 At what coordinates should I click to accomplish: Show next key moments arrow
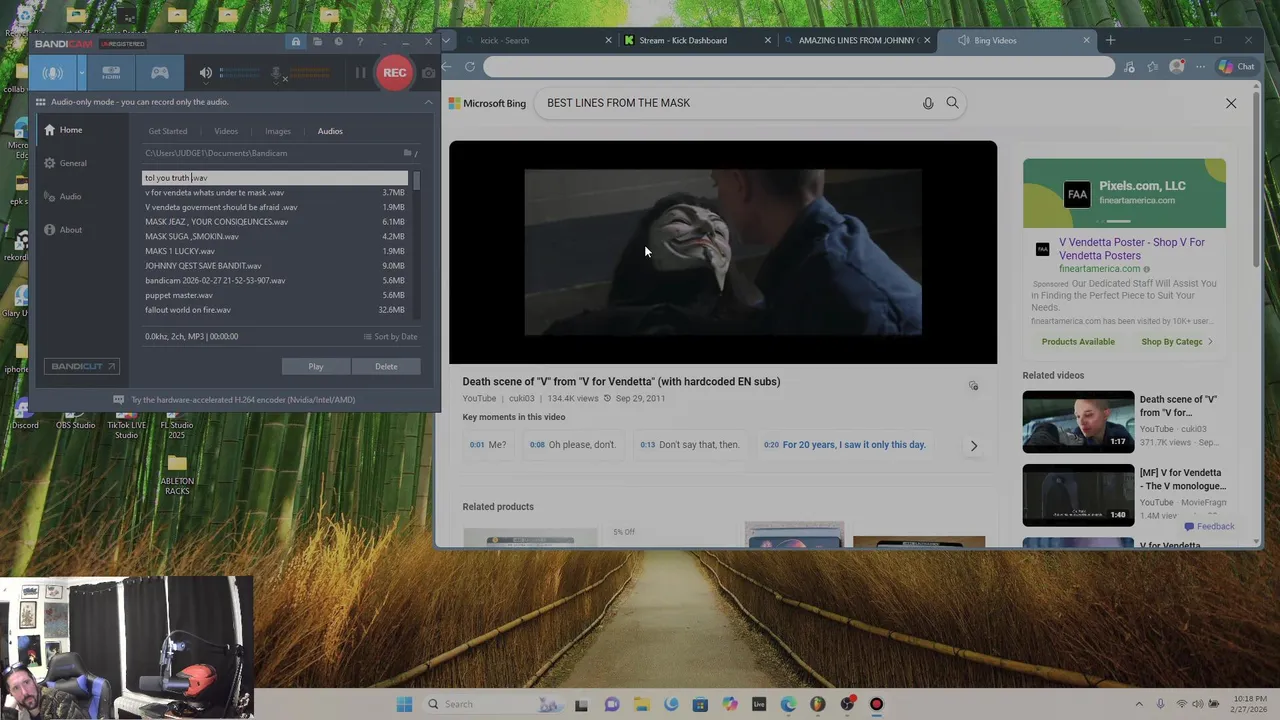pos(973,445)
